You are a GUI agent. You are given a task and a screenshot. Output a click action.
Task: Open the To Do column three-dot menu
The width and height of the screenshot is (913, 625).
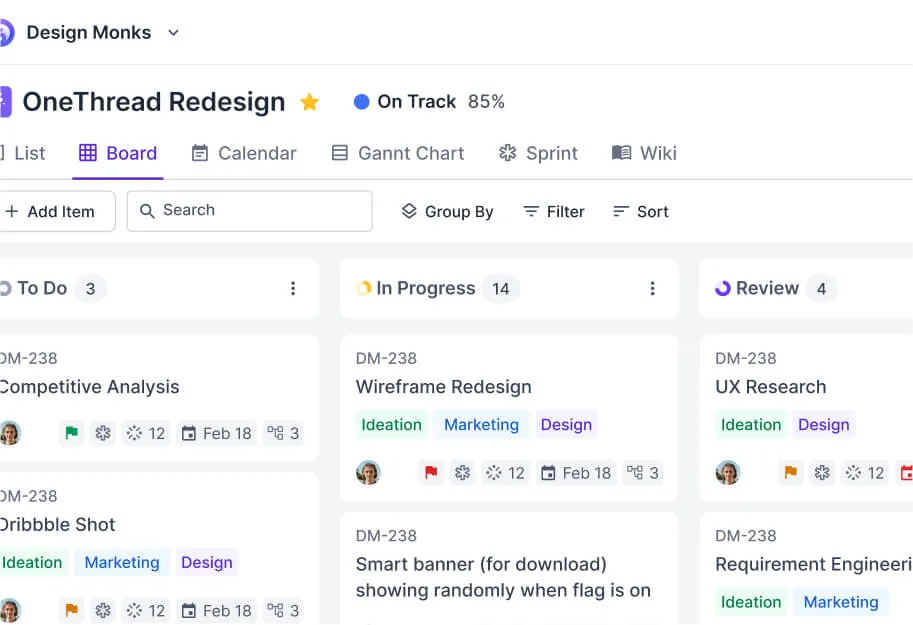pyautogui.click(x=293, y=288)
